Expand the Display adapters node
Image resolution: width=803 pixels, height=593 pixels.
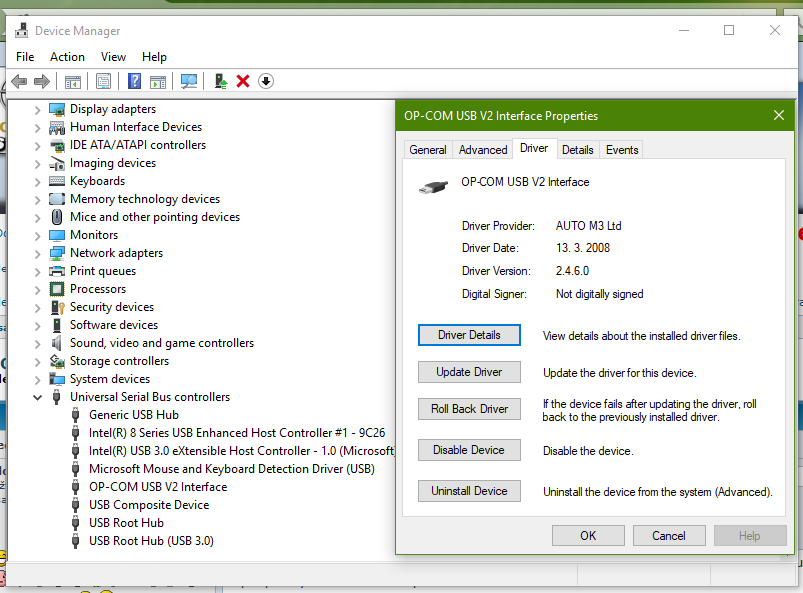[x=38, y=109]
